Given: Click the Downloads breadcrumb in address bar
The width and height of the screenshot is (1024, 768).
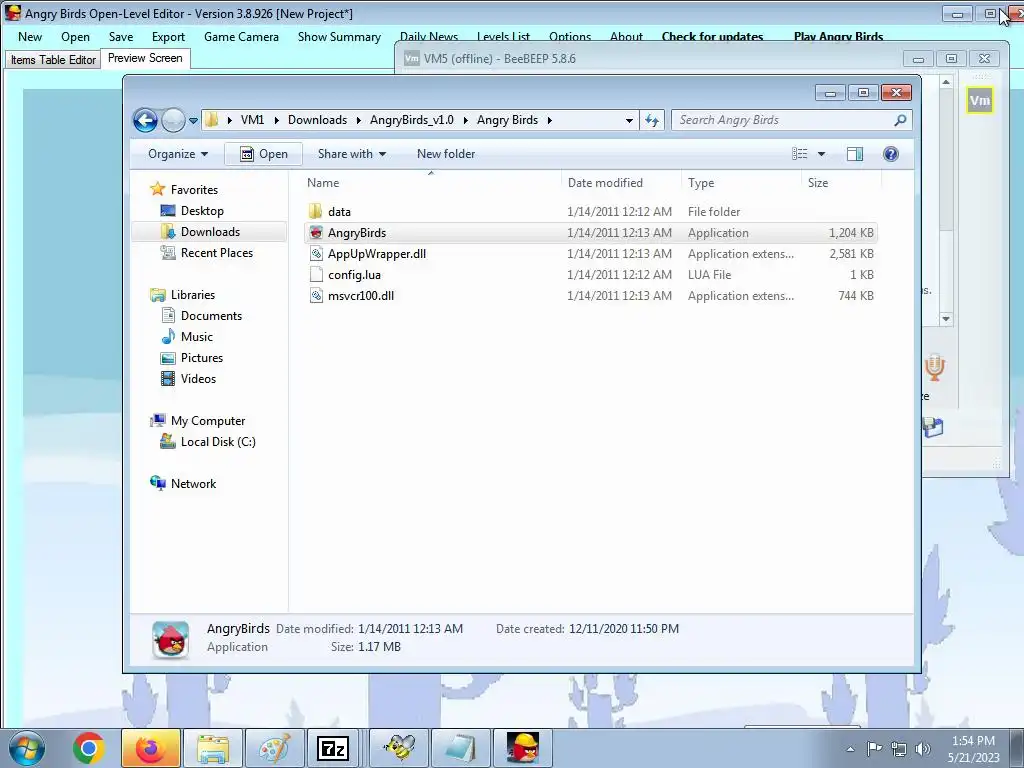Looking at the screenshot, I should coord(317,120).
